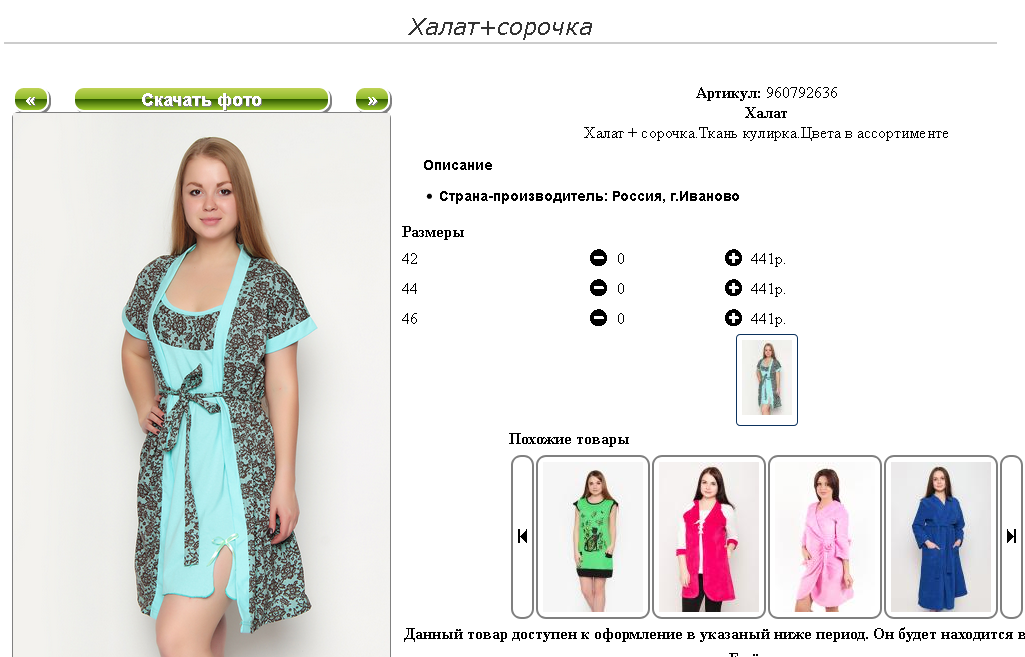Click the plus icon for size 42

tap(733, 258)
